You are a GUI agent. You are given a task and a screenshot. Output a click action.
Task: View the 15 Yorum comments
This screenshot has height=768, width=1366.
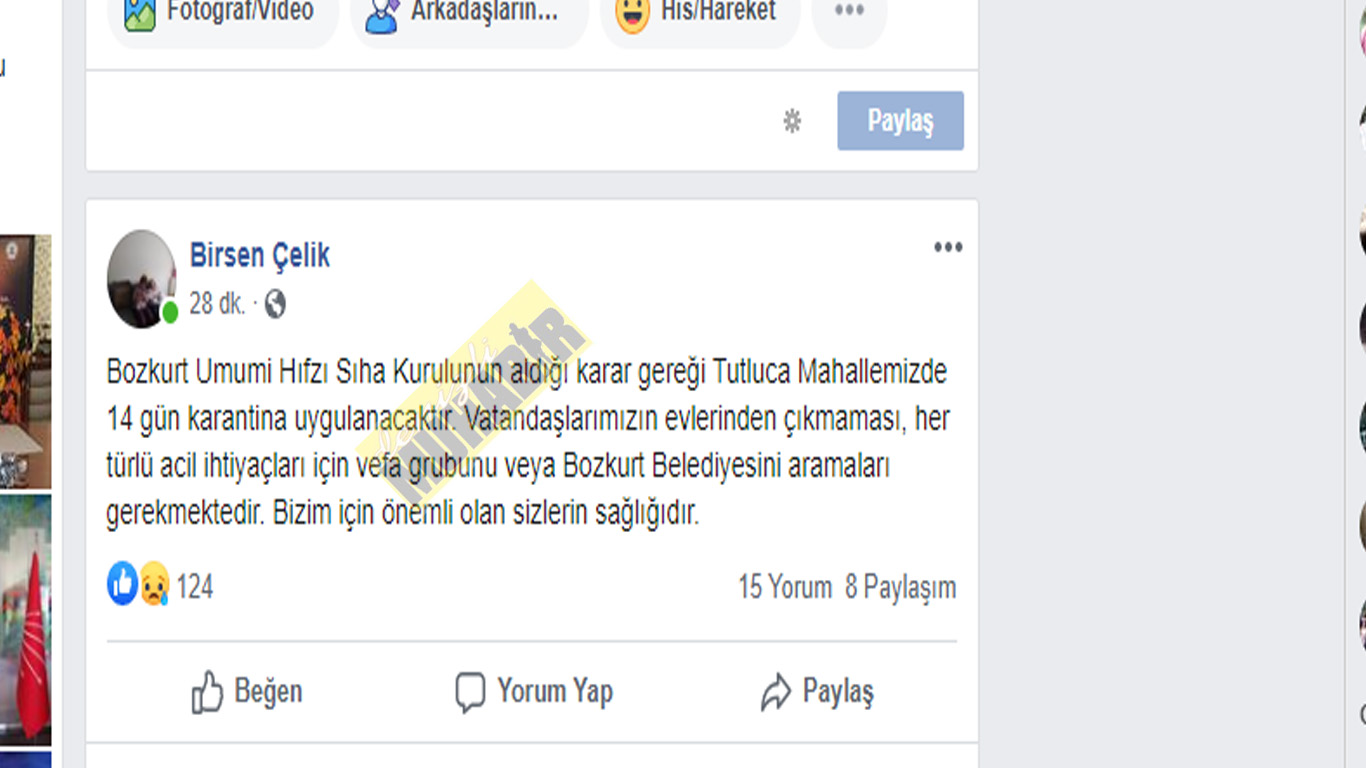click(x=785, y=587)
